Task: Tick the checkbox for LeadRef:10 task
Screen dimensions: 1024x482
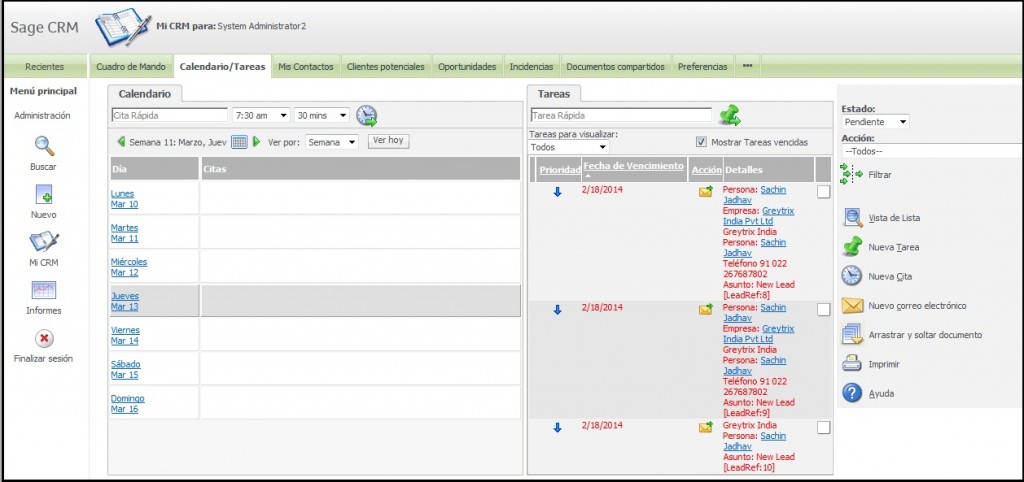Action: (x=824, y=427)
